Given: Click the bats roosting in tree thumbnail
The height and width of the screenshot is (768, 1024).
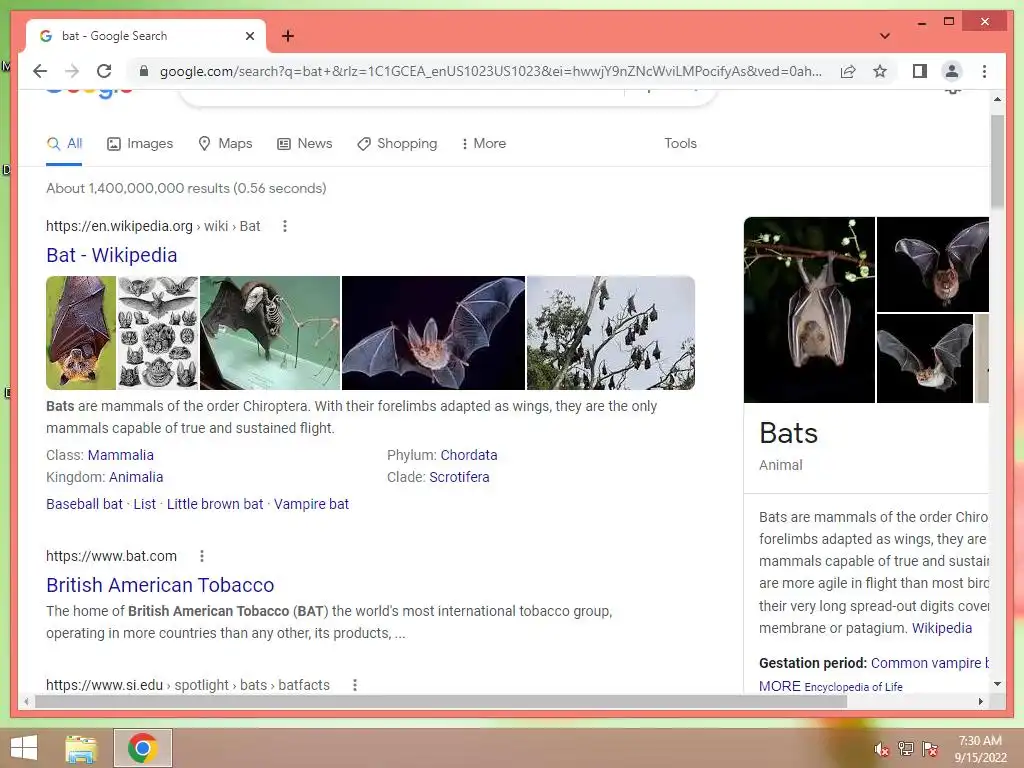Looking at the screenshot, I should coord(611,333).
